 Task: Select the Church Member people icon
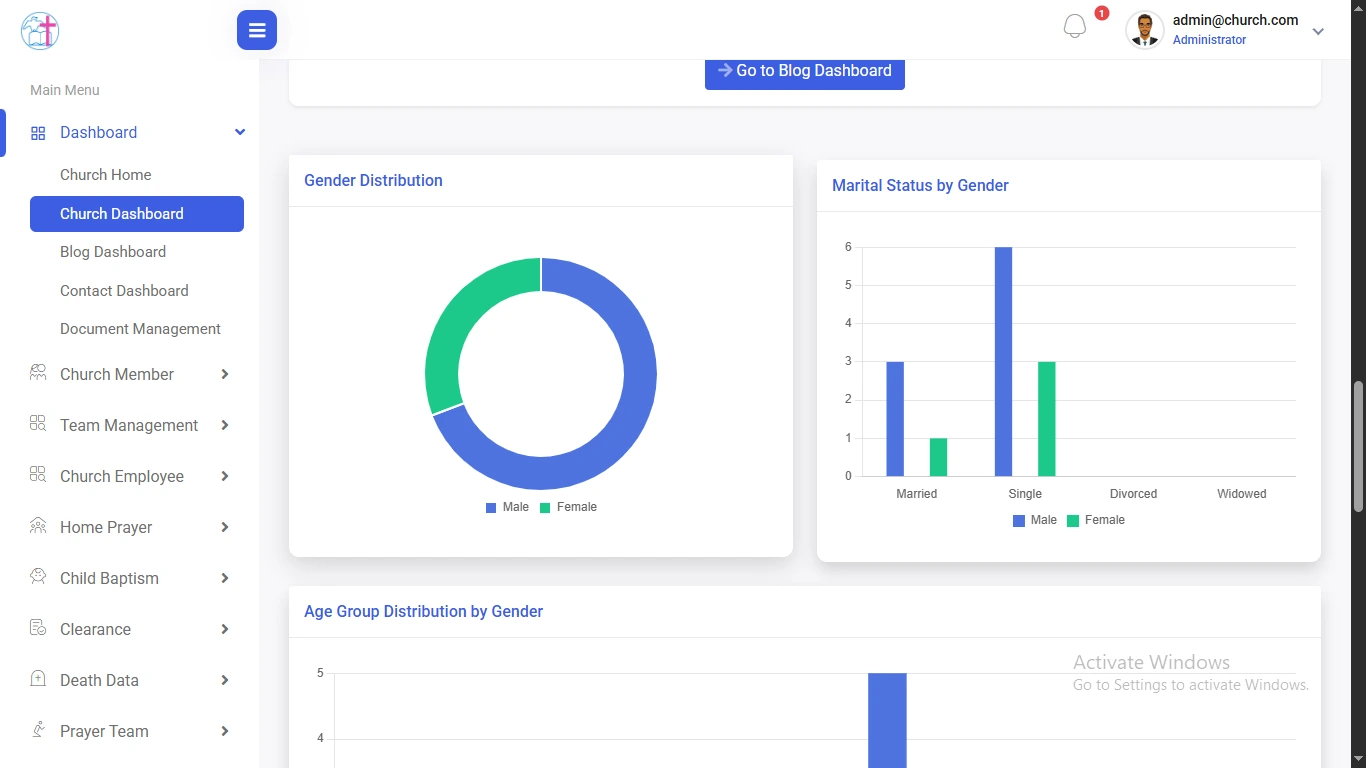click(x=38, y=373)
